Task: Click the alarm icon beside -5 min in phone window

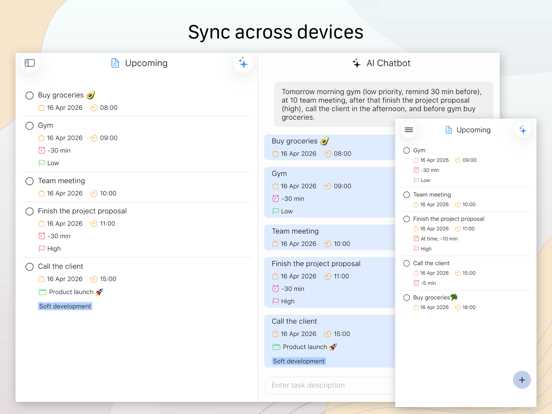Action: pyautogui.click(x=416, y=283)
